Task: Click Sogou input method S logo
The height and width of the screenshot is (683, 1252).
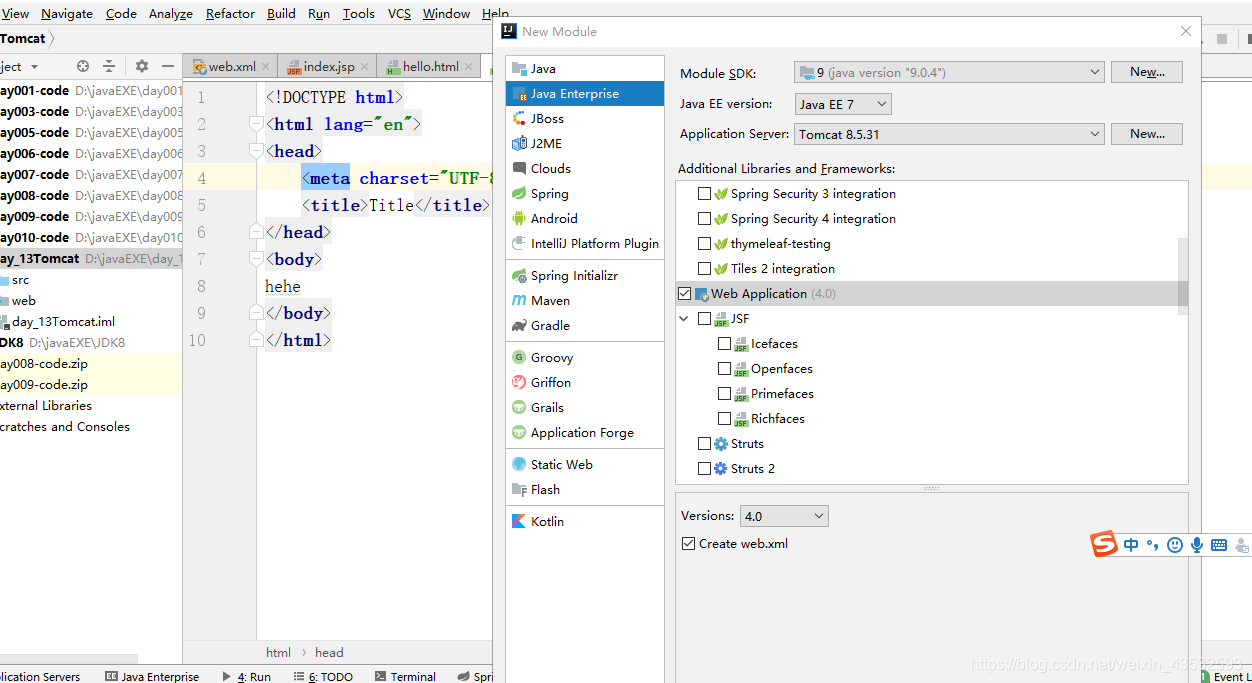Action: [1103, 544]
